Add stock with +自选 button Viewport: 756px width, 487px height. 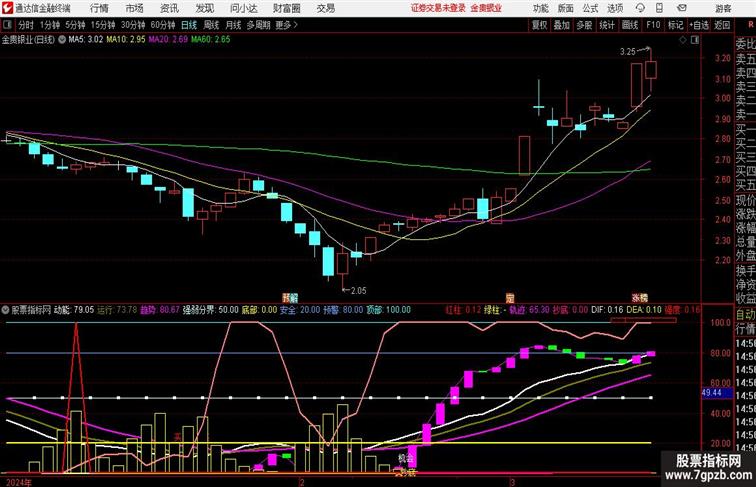click(x=699, y=25)
